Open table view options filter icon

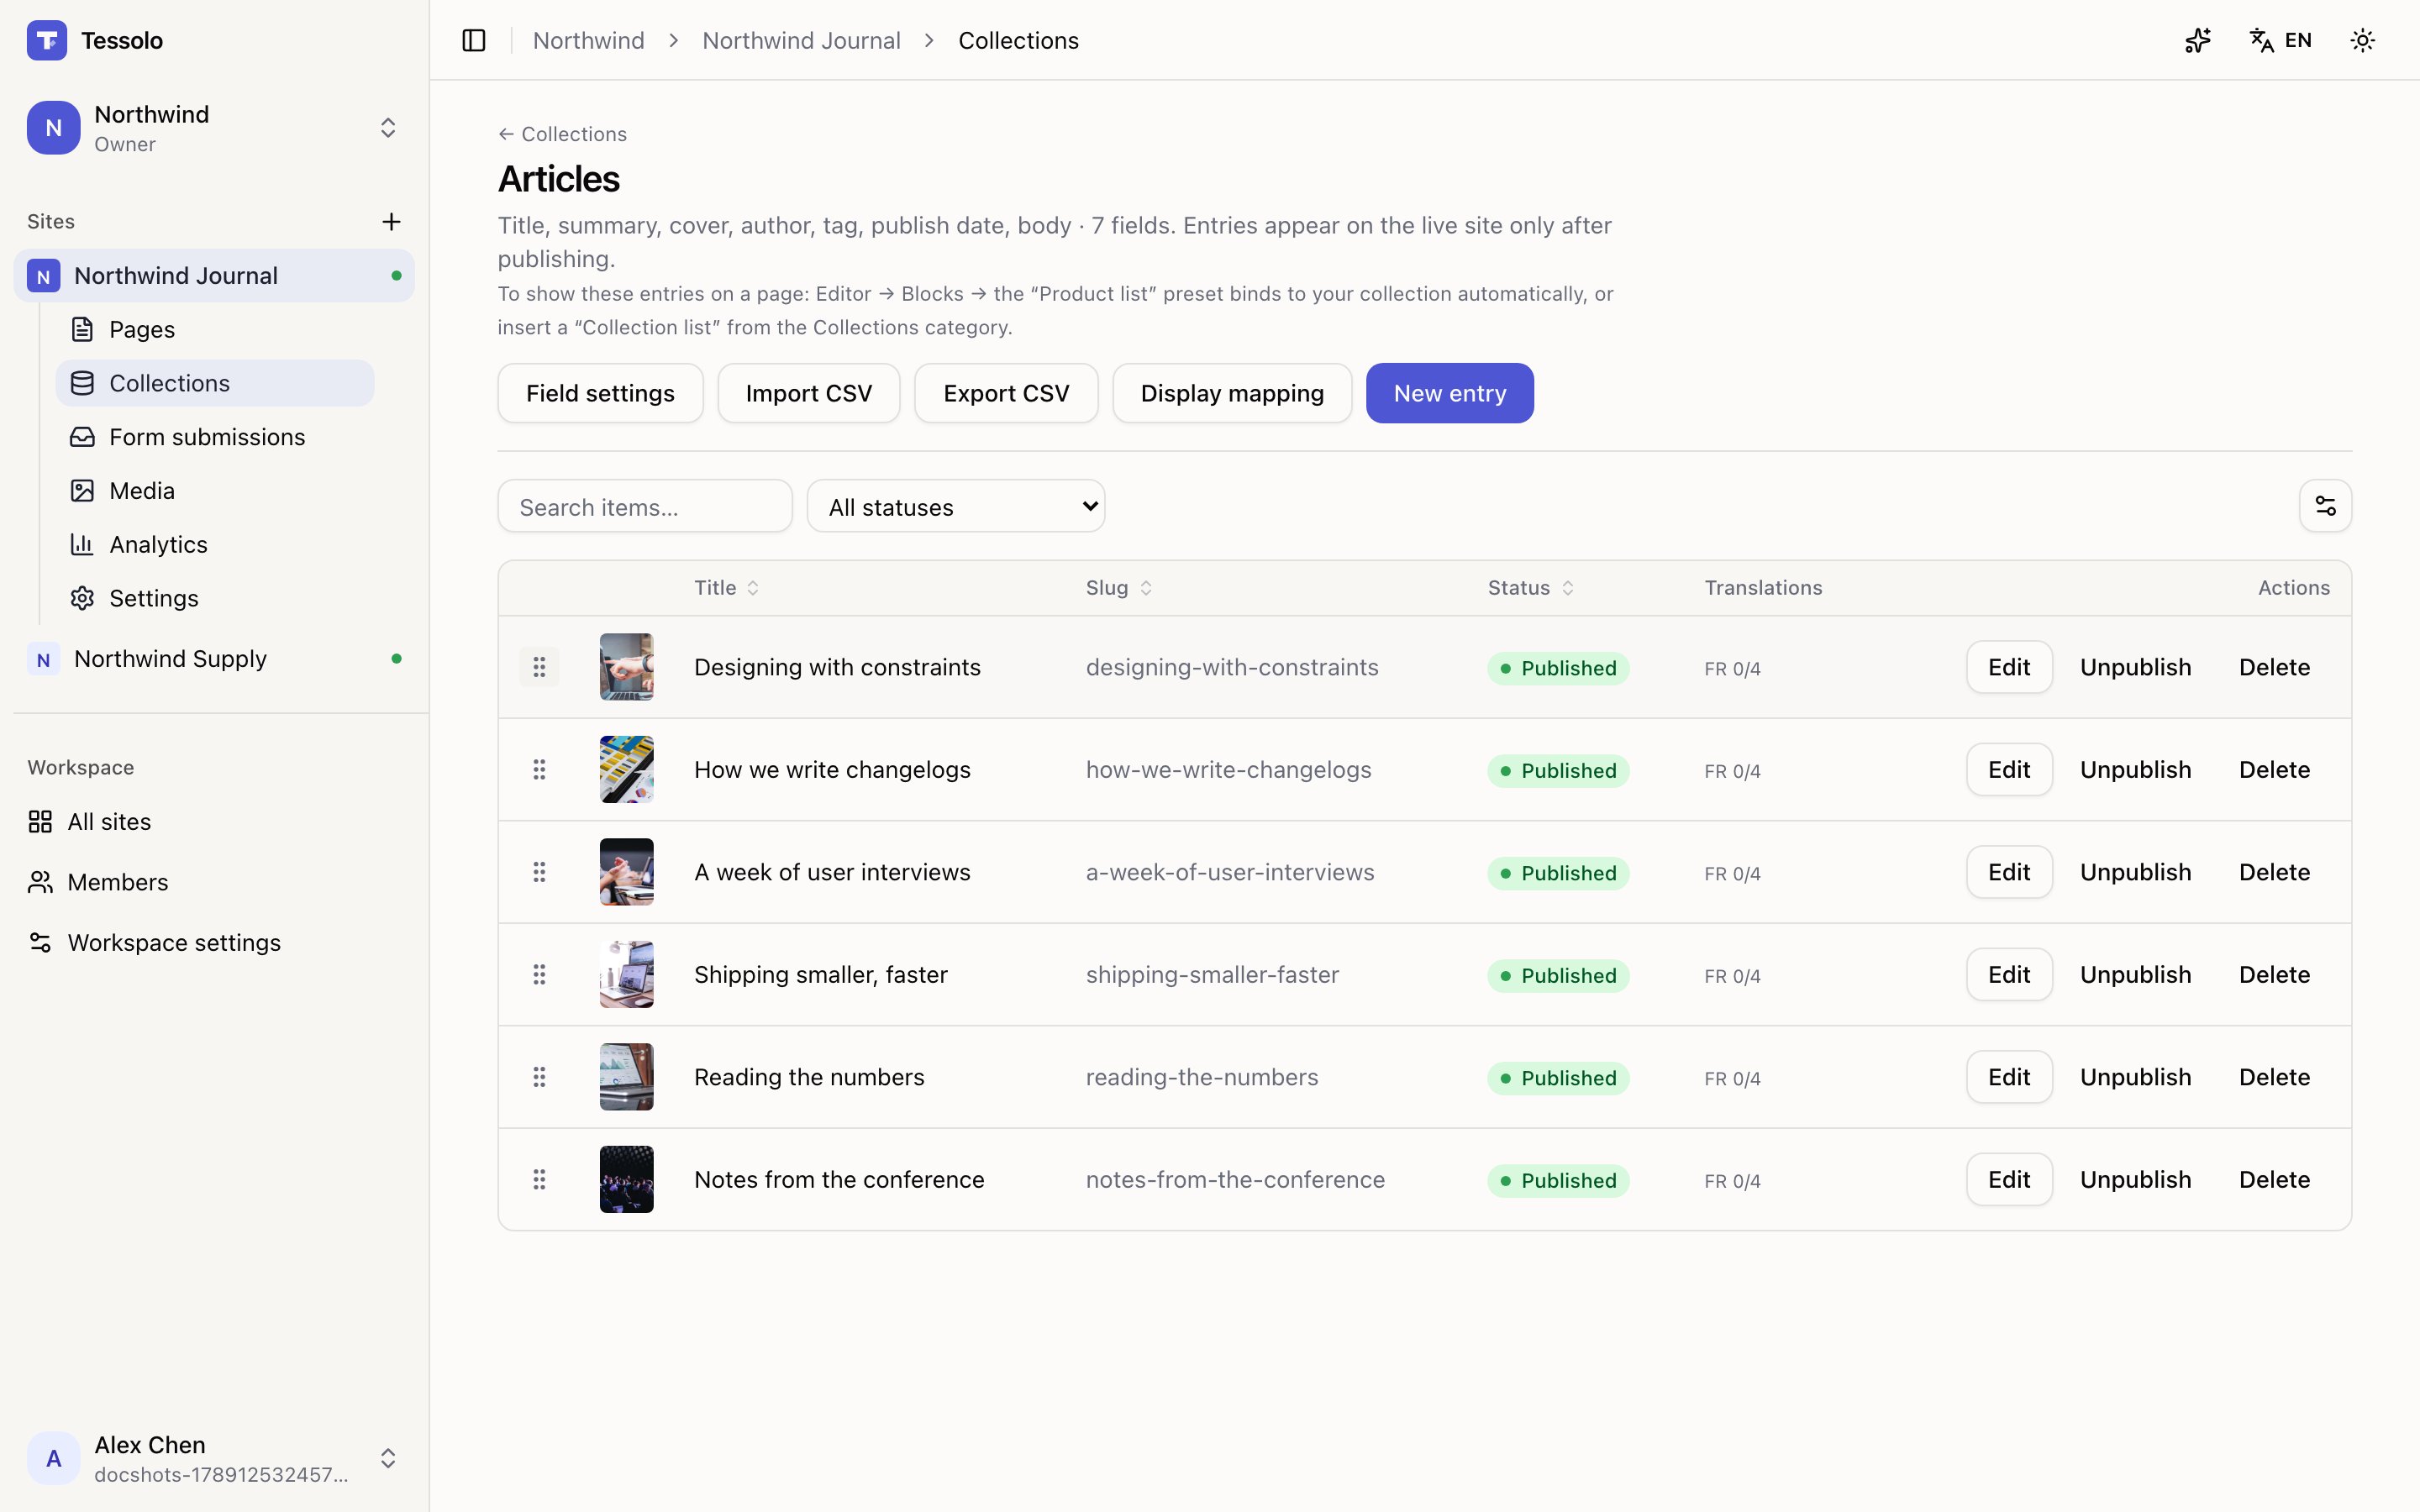pyautogui.click(x=2325, y=506)
